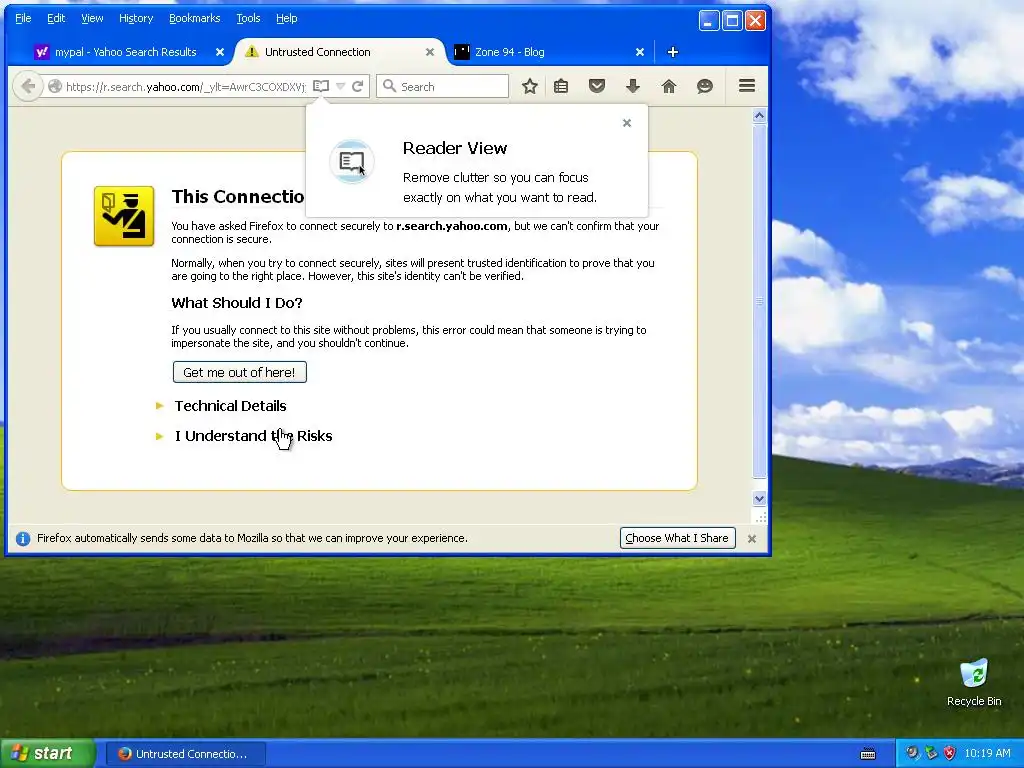Close the data sharing notification bar
1024x768 pixels.
[x=752, y=539]
